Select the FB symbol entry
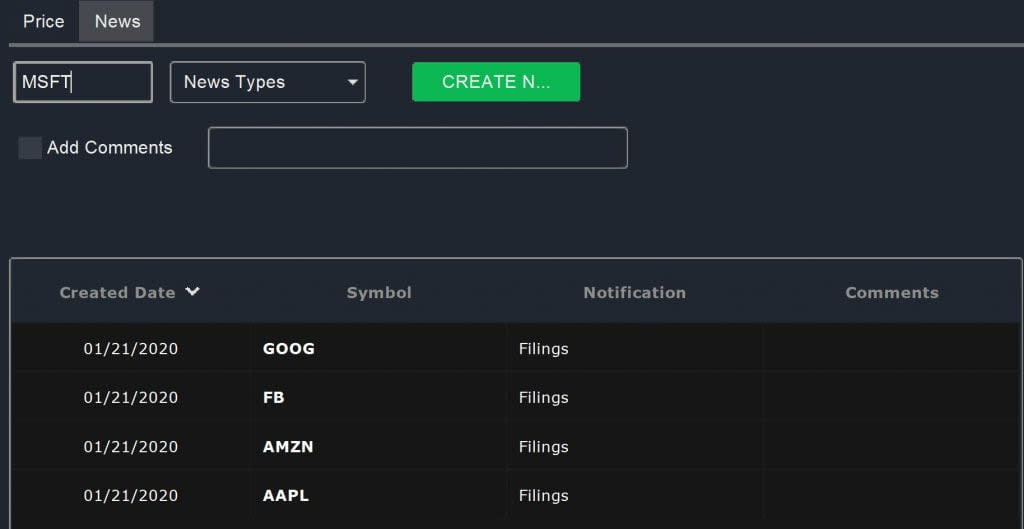The image size is (1024, 529). [274, 397]
